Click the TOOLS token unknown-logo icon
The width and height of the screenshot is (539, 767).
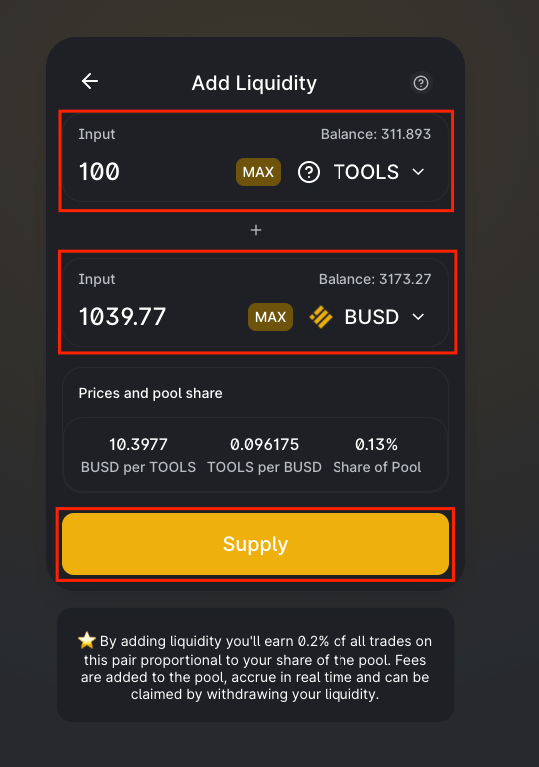[x=309, y=172]
